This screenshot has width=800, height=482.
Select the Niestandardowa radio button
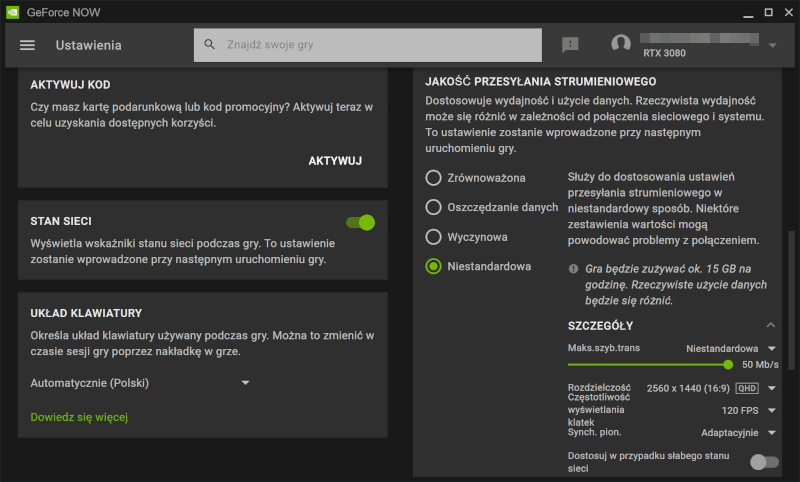click(x=433, y=266)
